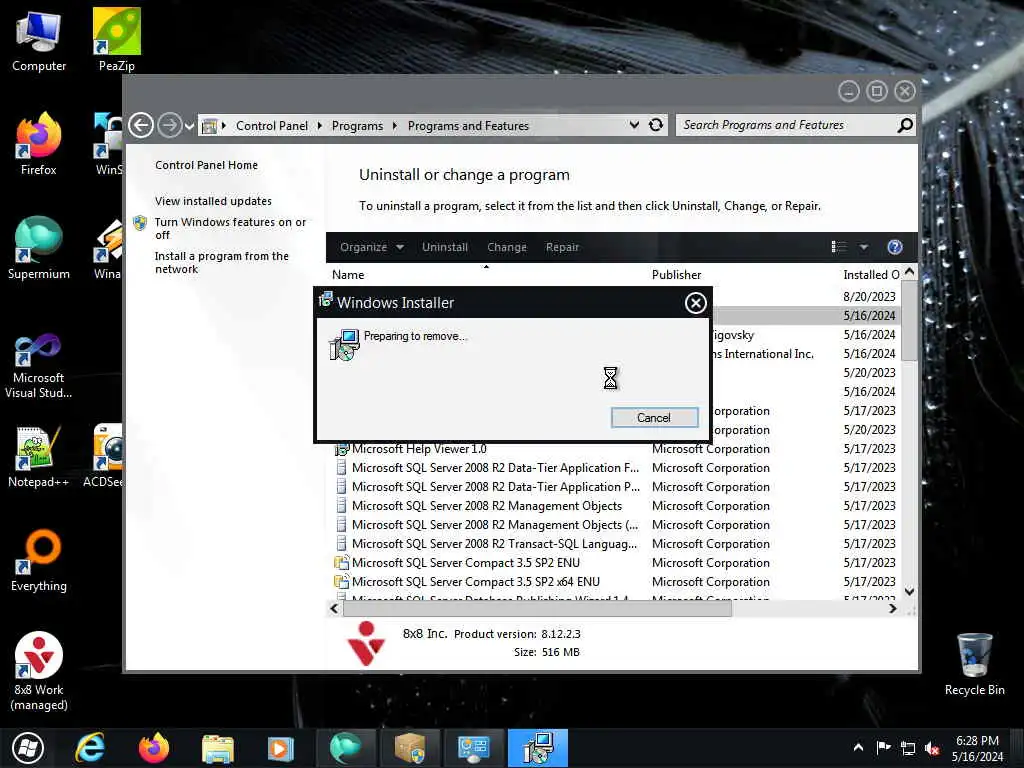Click Control Panel in the breadcrumb
The height and width of the screenshot is (768, 1024).
pos(272,125)
